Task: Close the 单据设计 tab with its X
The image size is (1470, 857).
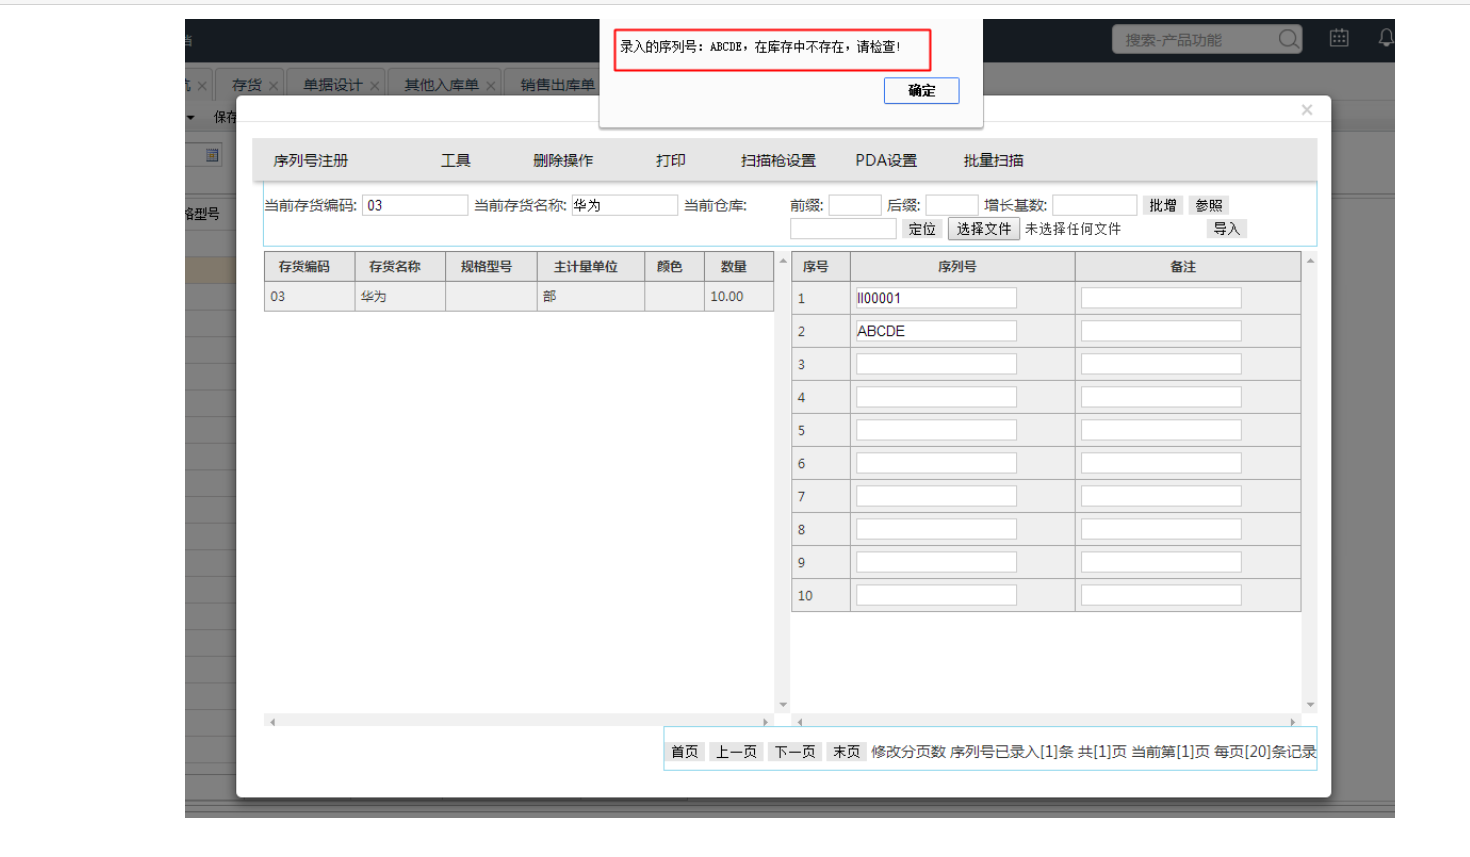Action: pos(375,86)
